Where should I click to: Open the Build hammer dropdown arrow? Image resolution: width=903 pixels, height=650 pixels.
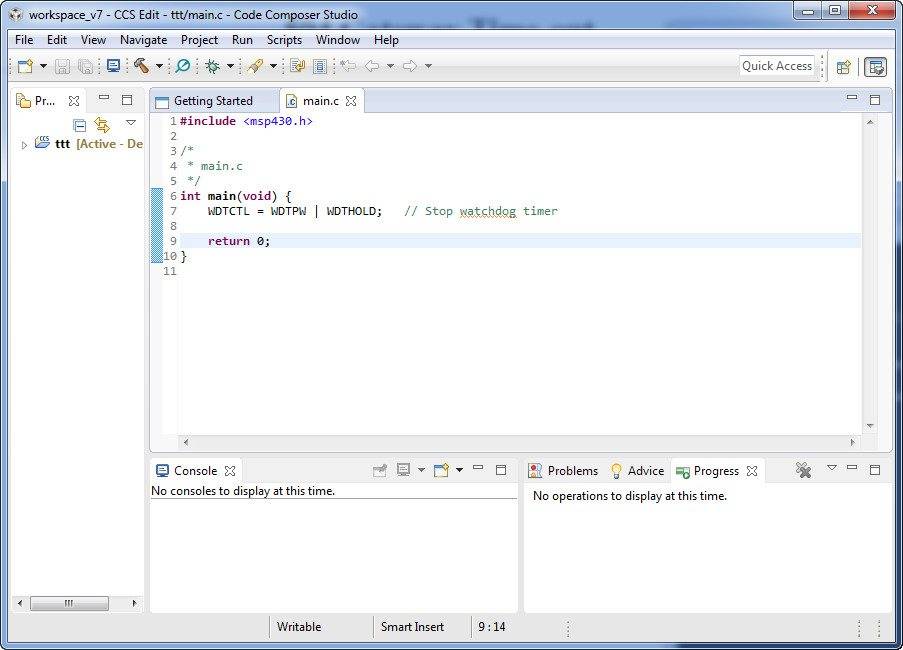[160, 66]
